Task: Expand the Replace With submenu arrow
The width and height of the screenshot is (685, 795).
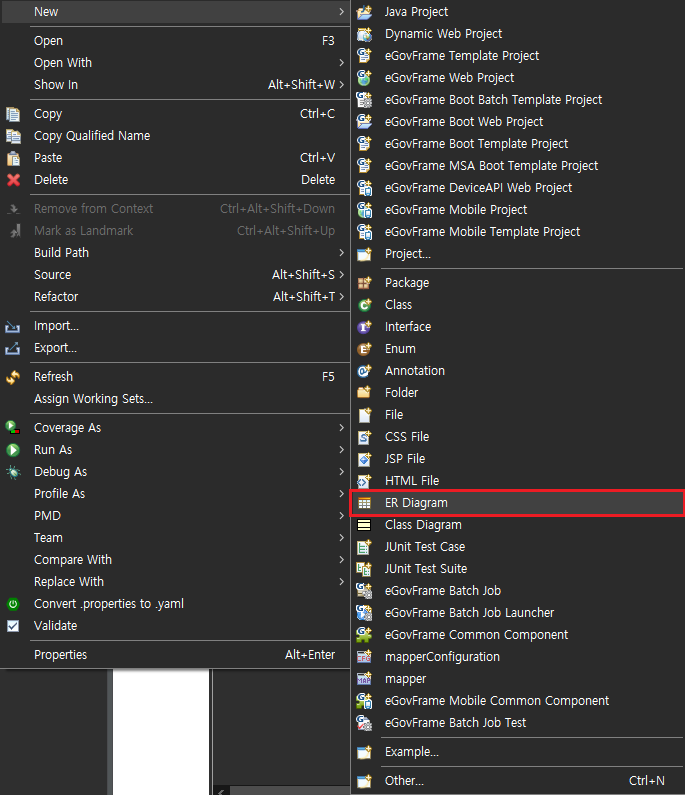Action: (x=341, y=582)
